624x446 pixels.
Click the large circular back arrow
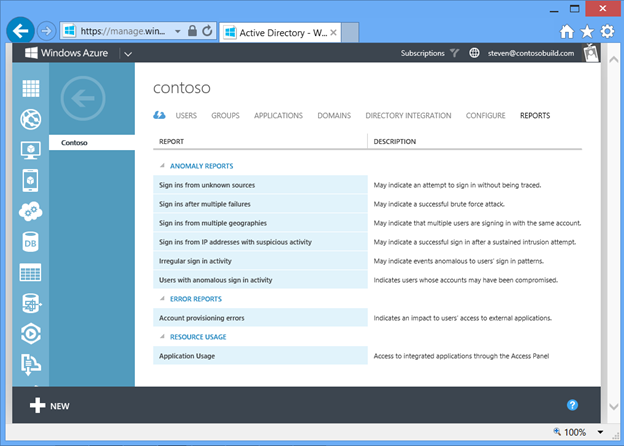pos(83,98)
